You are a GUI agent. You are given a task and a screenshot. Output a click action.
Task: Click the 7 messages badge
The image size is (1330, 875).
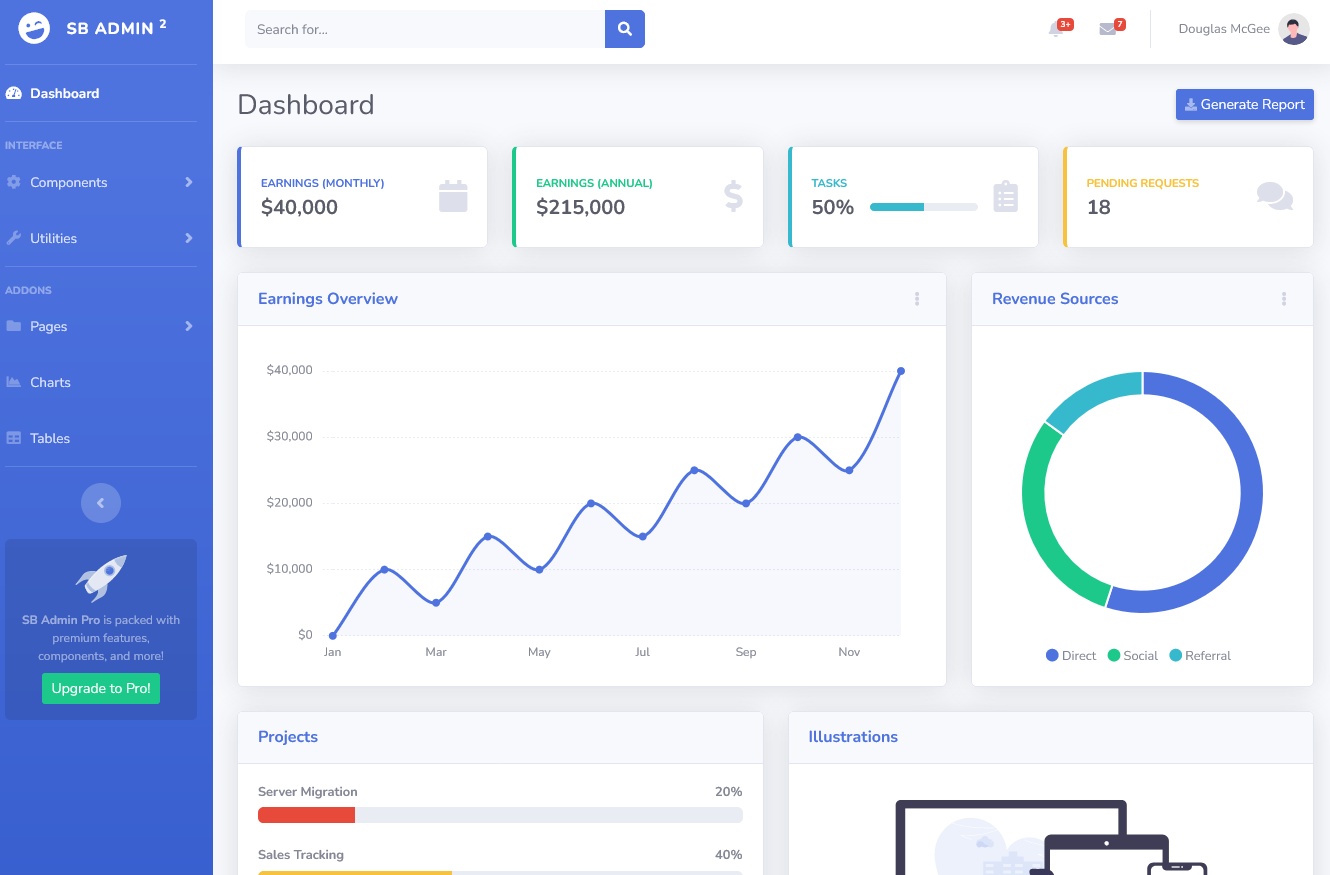click(x=1119, y=24)
